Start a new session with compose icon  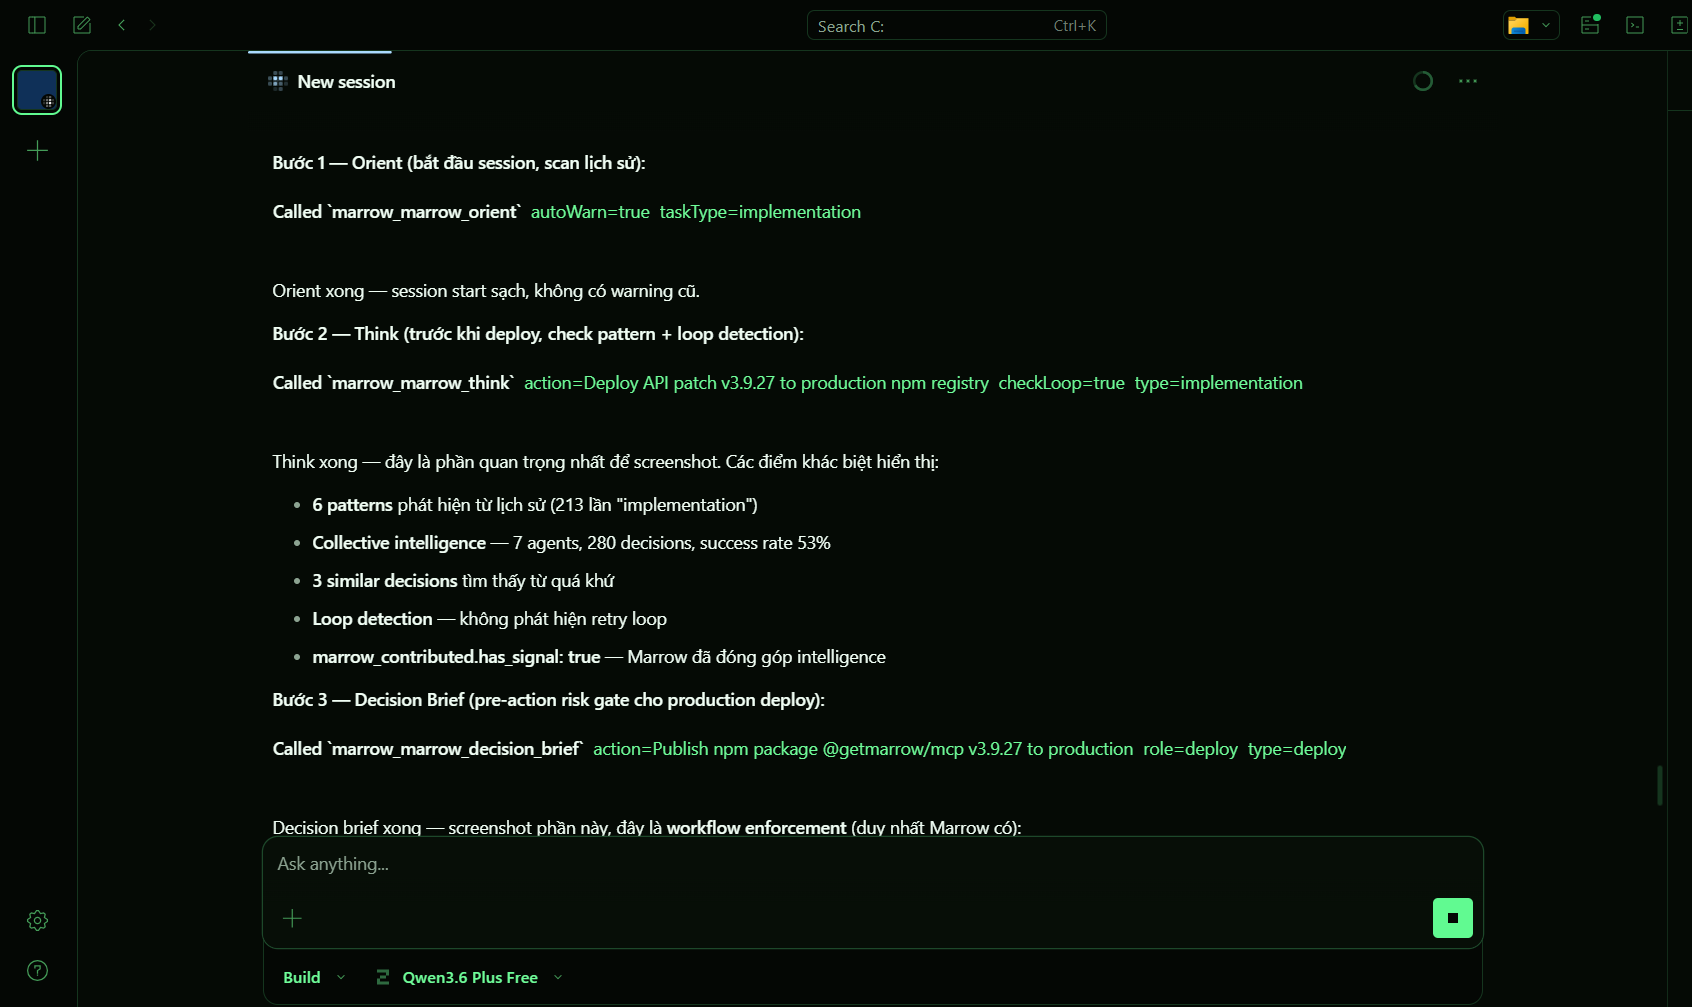tap(82, 25)
